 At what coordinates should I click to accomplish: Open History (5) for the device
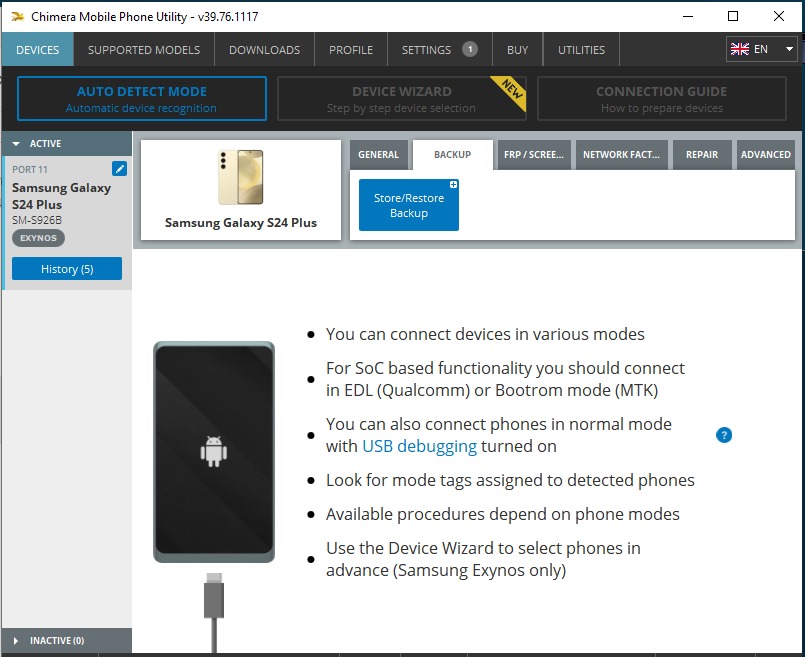pos(67,269)
